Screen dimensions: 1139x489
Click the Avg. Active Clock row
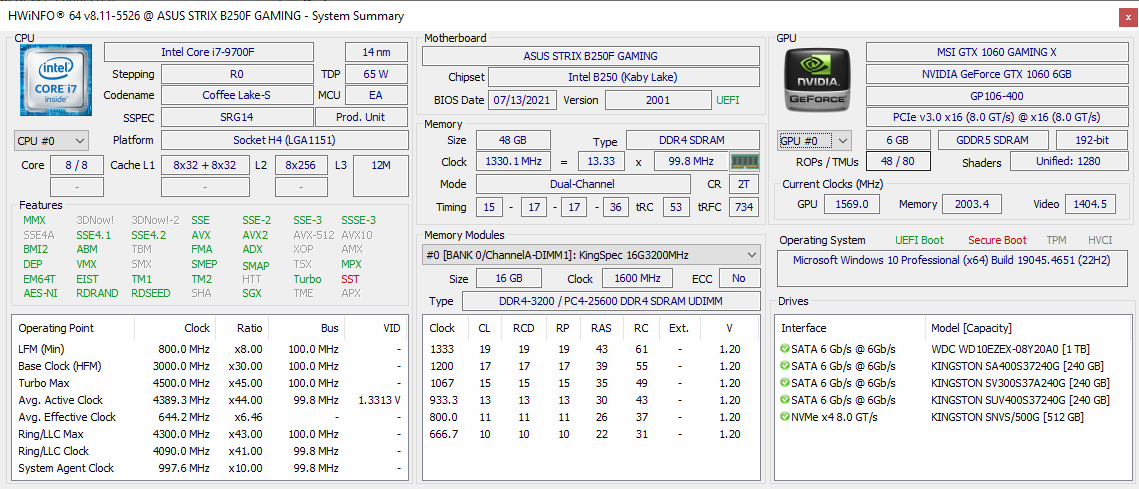(209, 400)
